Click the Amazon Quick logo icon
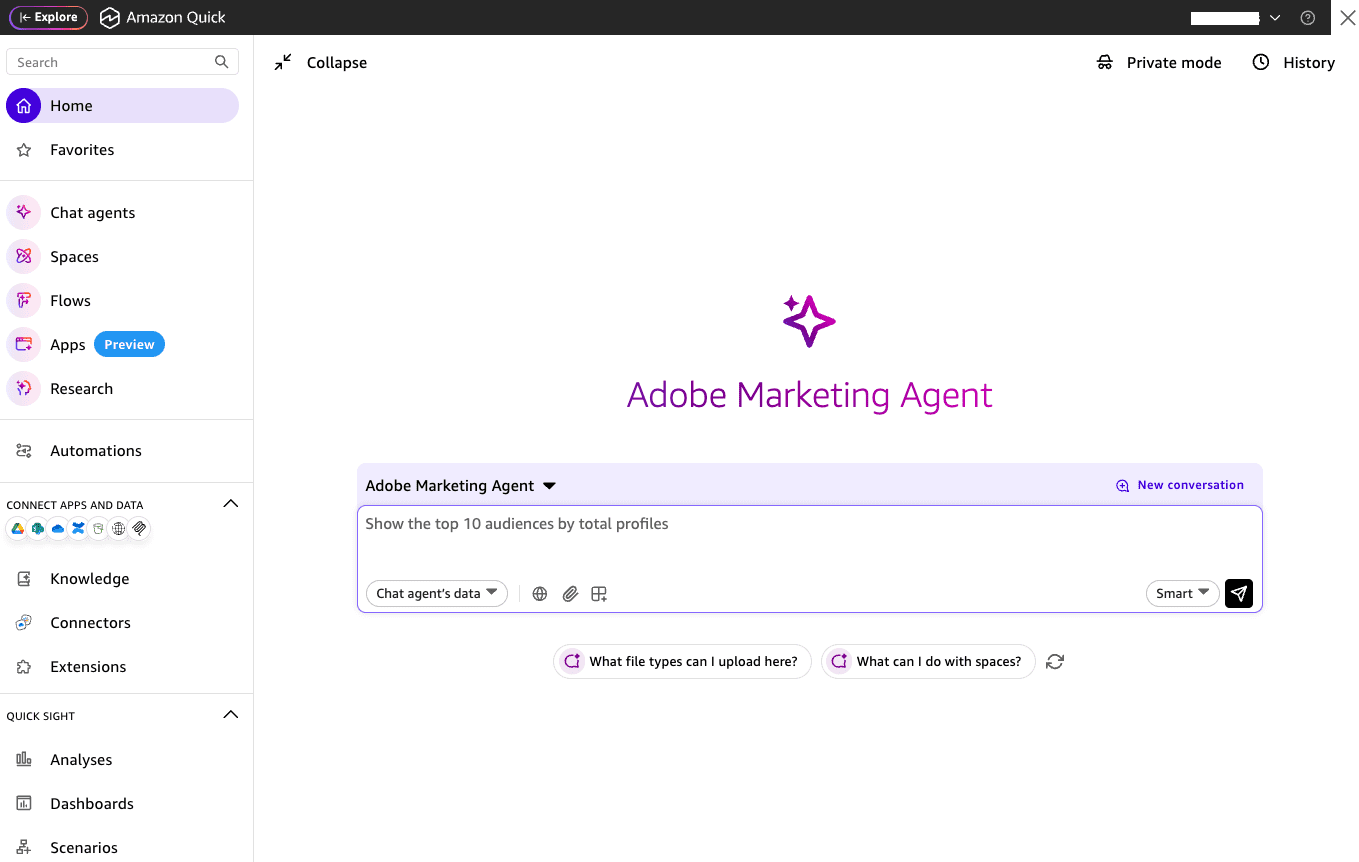Image resolution: width=1359 pixels, height=862 pixels. coord(109,18)
